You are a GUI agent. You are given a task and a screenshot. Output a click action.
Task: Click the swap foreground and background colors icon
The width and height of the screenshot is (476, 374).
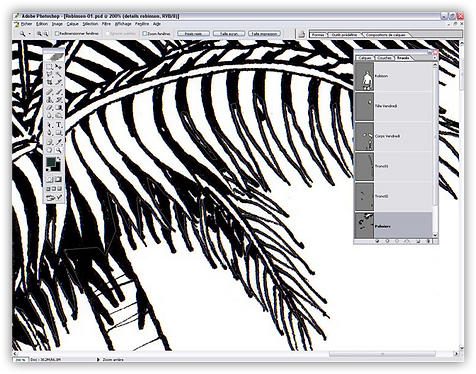tap(59, 158)
